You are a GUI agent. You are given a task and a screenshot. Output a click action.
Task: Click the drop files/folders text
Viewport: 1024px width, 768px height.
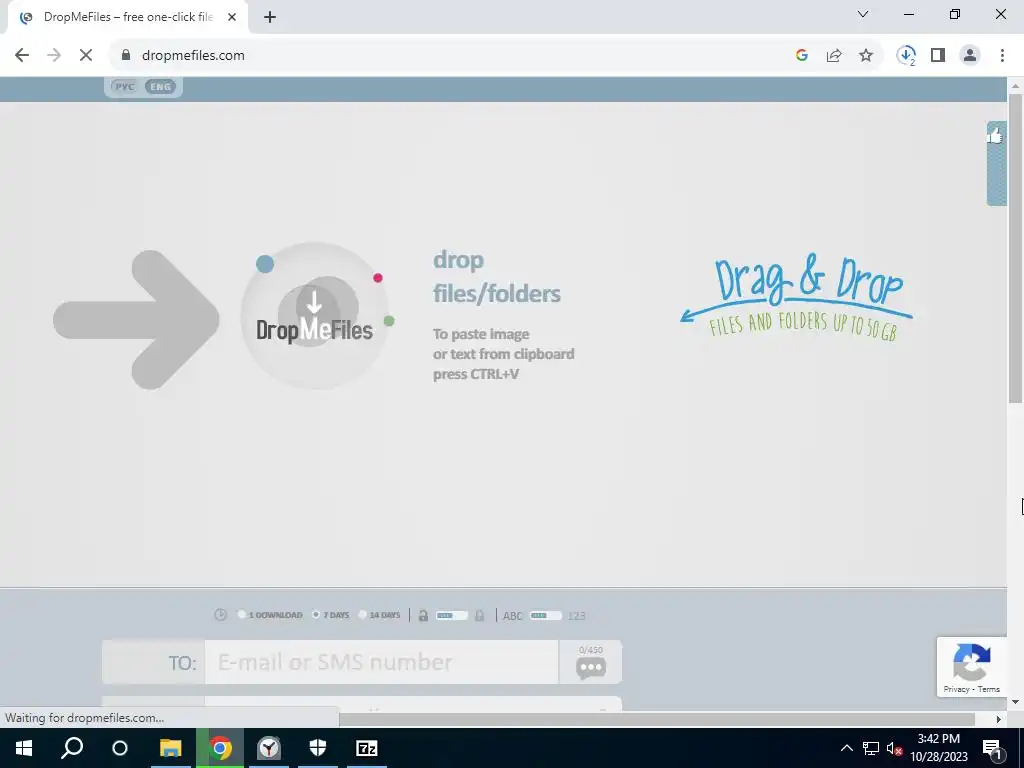496,277
